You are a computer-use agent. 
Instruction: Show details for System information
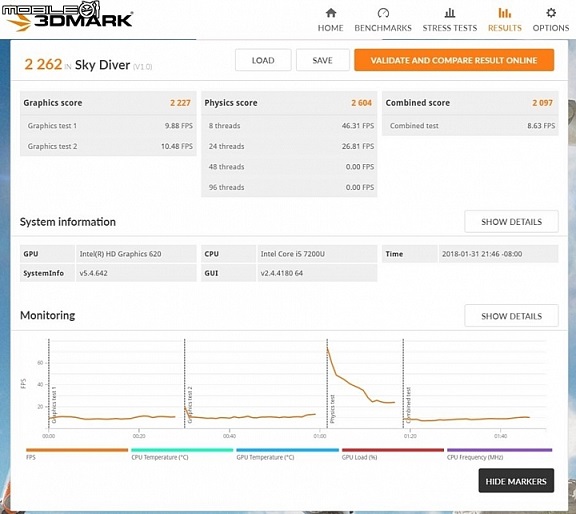coord(511,222)
